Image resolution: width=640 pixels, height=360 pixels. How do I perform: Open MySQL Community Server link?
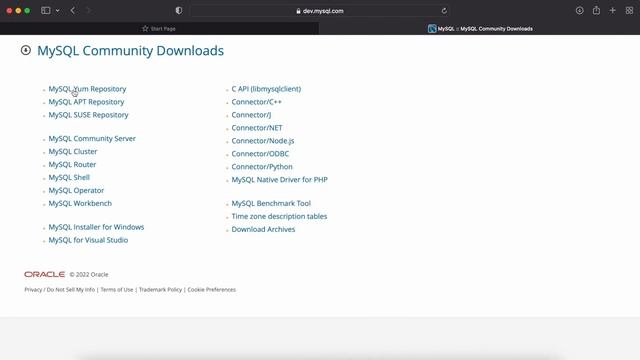pos(92,139)
